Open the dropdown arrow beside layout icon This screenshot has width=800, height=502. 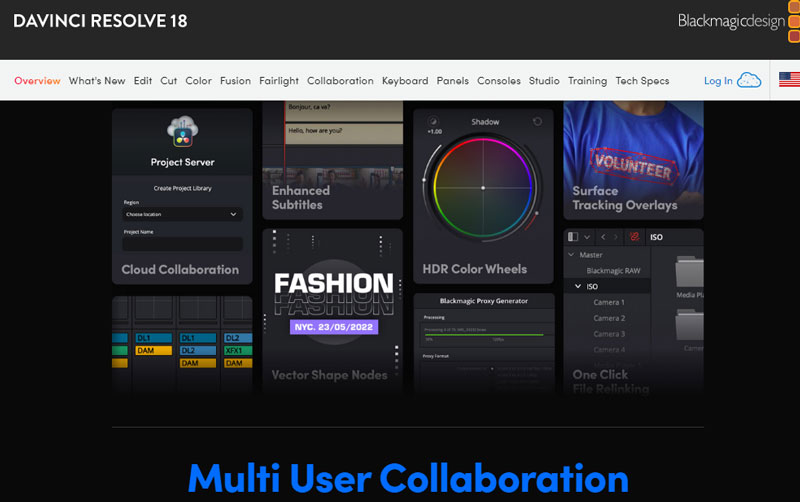click(x=587, y=237)
